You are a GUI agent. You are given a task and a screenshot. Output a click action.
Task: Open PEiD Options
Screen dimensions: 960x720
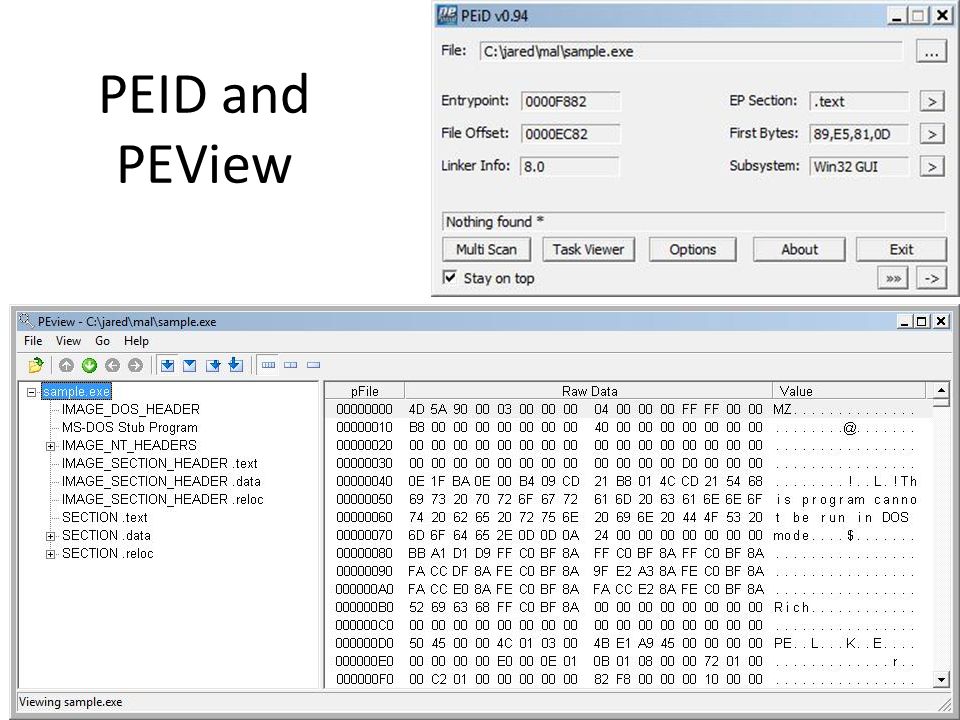(692, 249)
